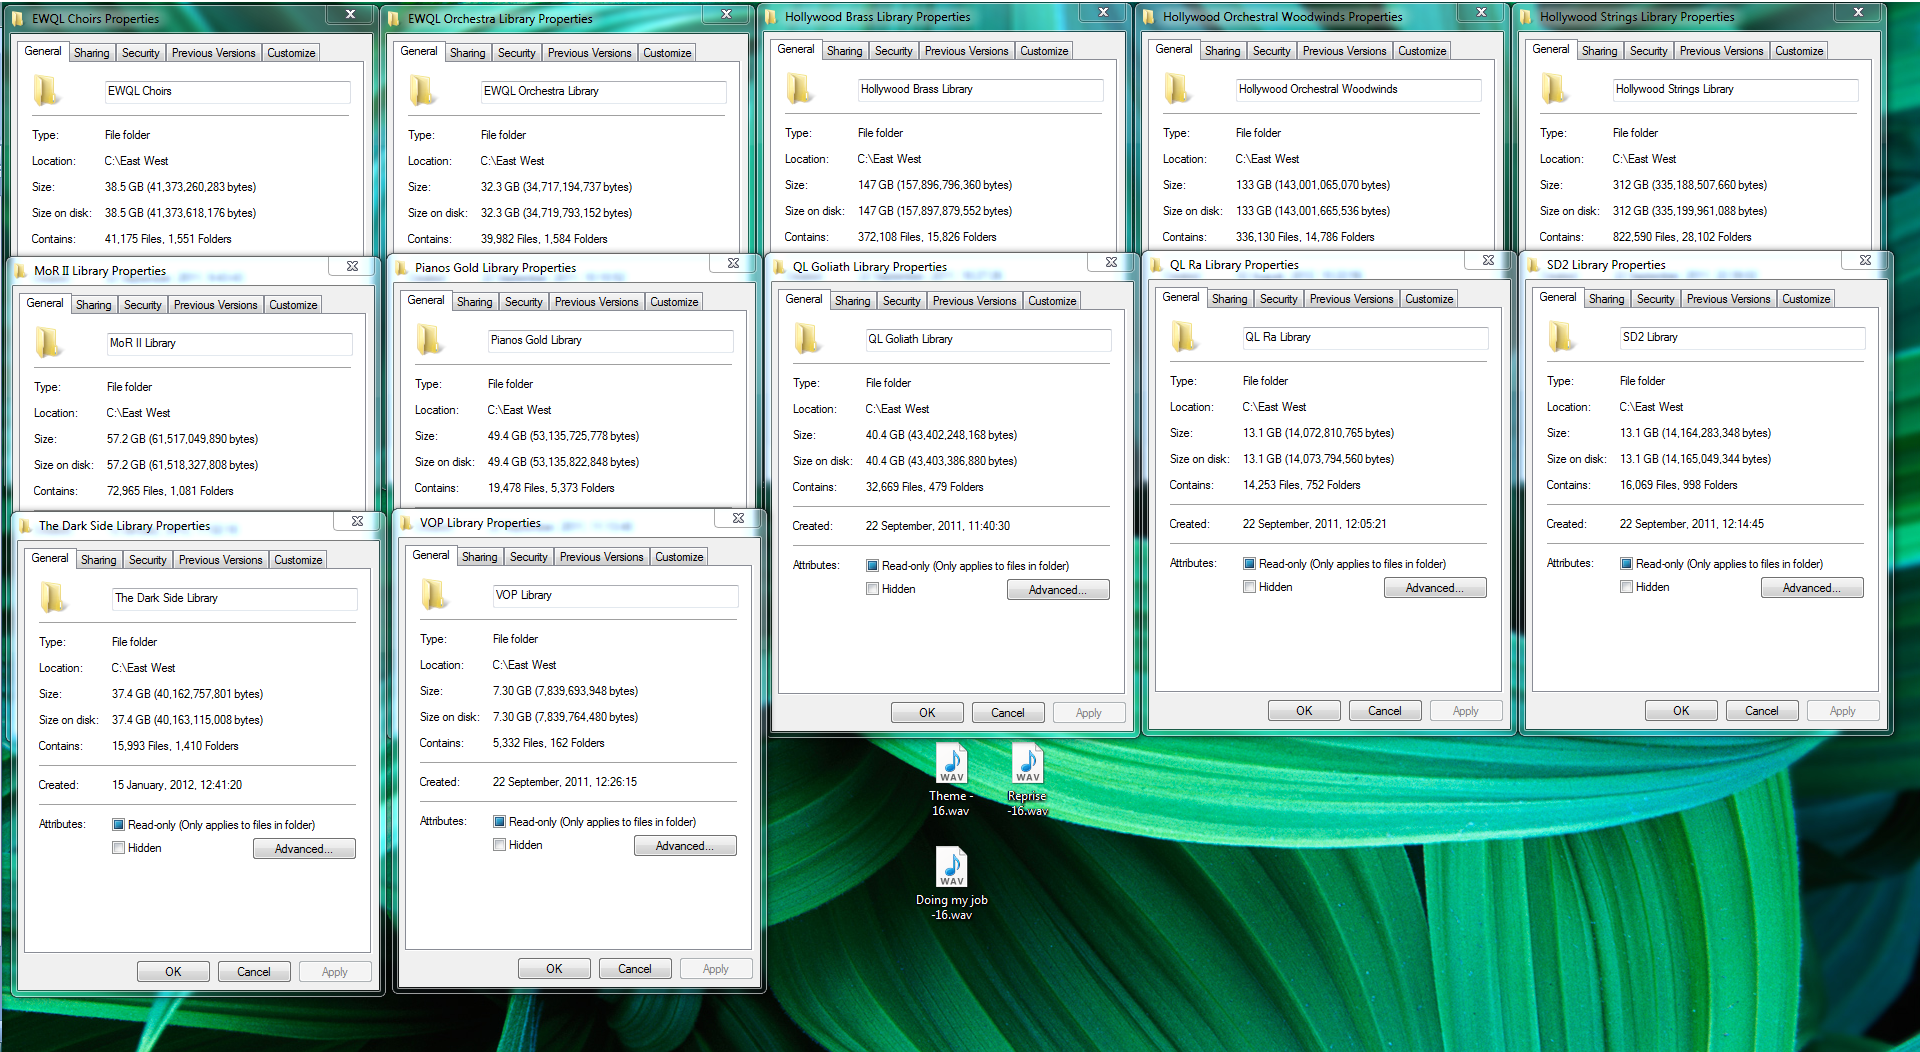The image size is (1920, 1052).
Task: Toggle Read-only checkbox in SD2 Library Properties
Action: point(1626,564)
